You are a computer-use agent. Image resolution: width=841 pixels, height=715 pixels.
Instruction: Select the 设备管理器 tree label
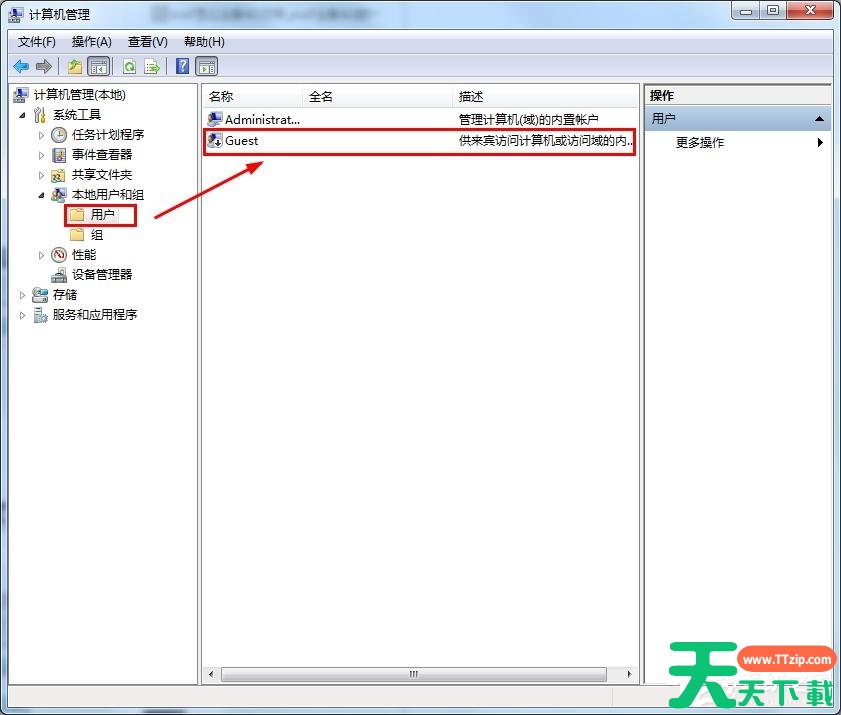[102, 275]
